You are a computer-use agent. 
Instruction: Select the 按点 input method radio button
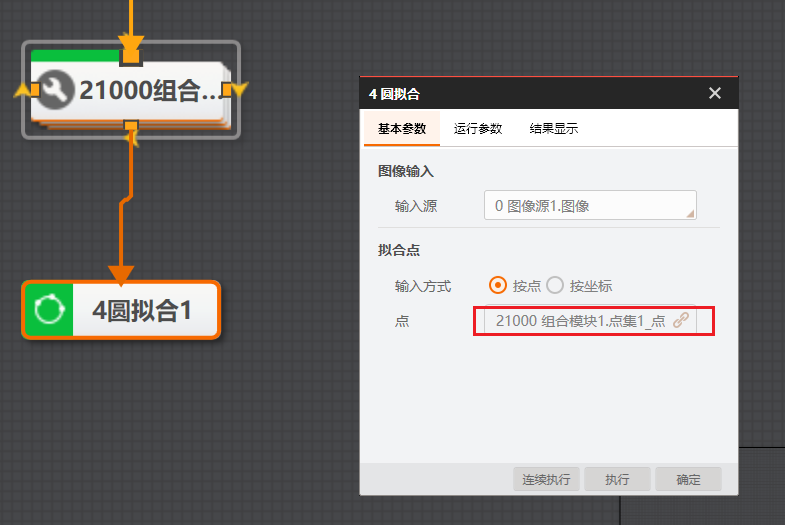tap(498, 285)
